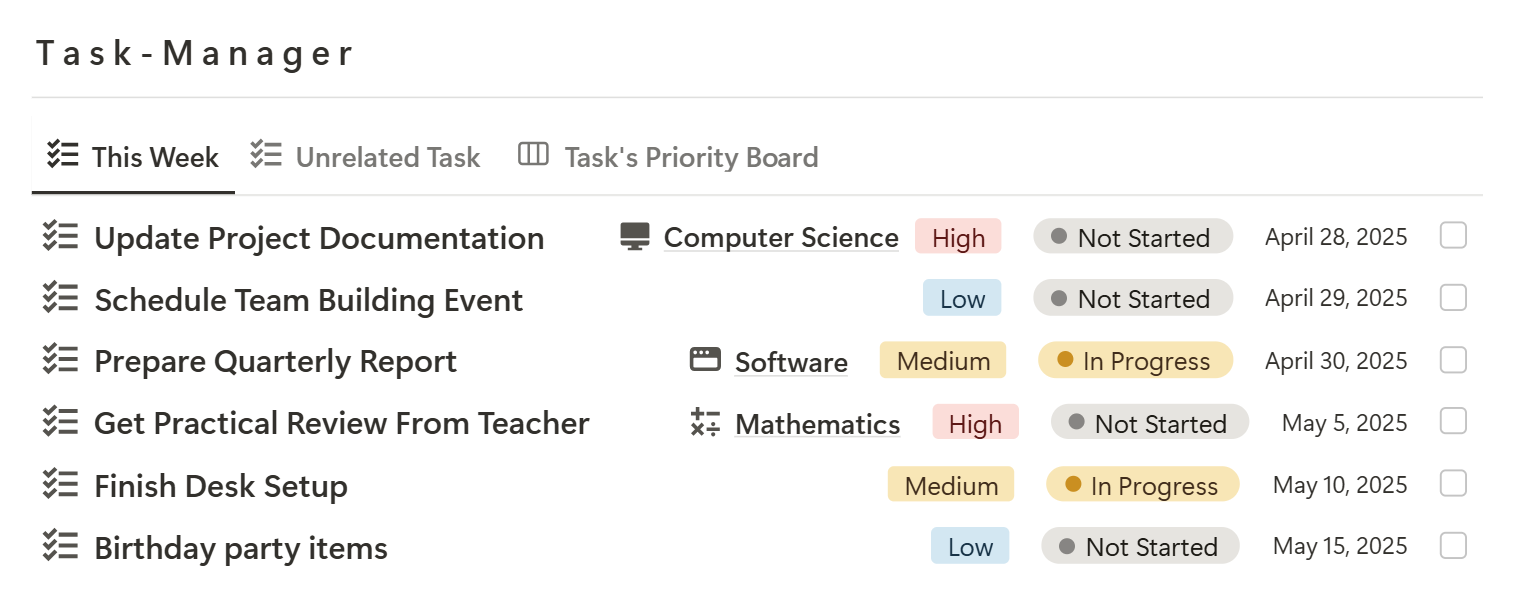Click the board icon of Task's Priority Board
This screenshot has height=591, width=1517.
coord(533,155)
